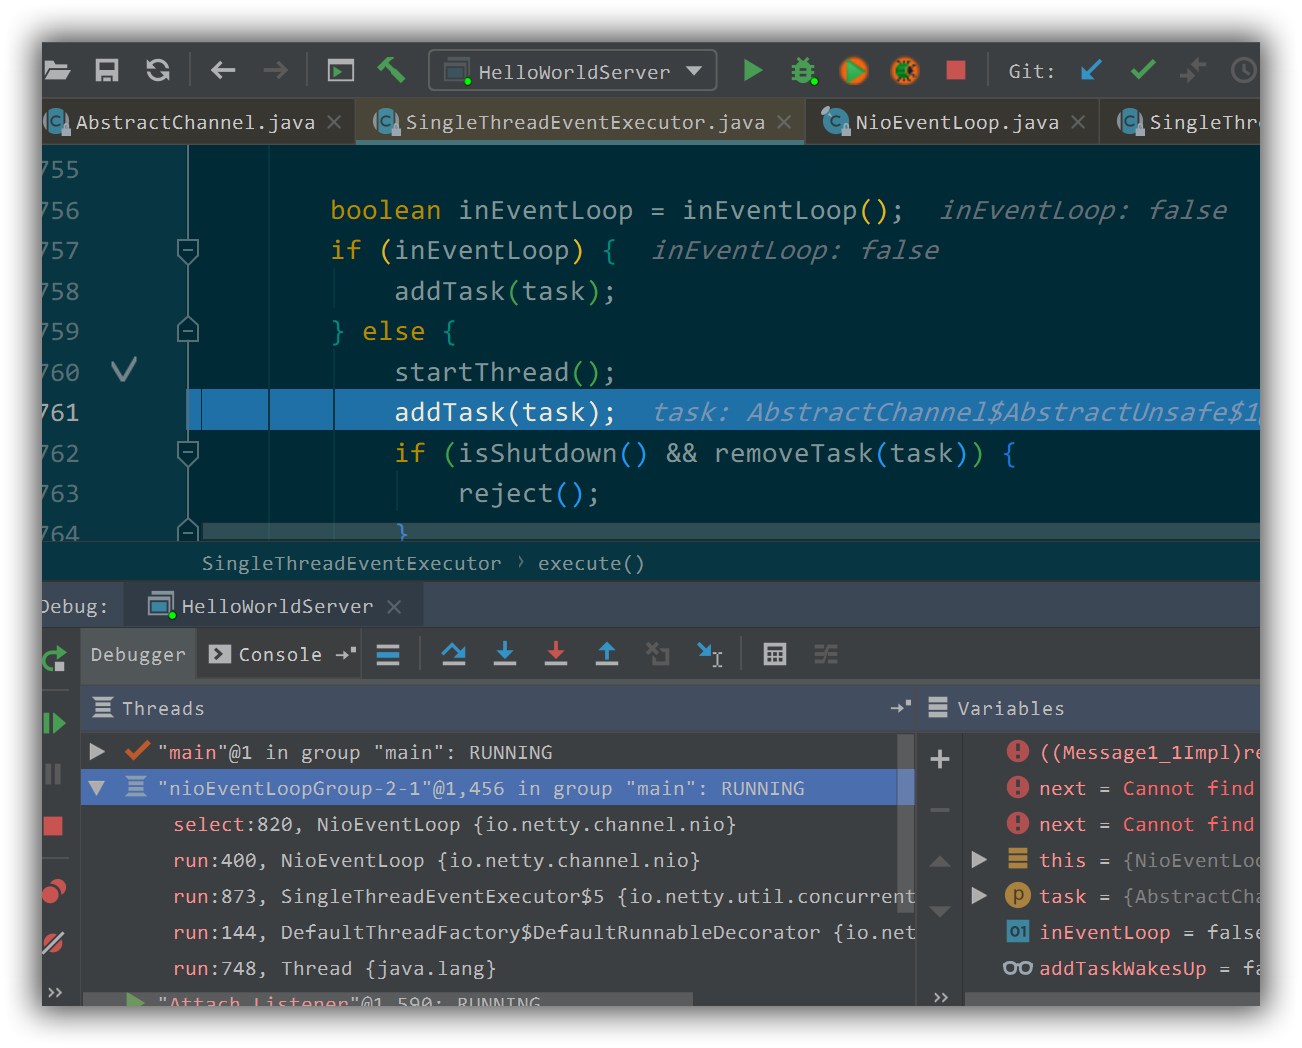The height and width of the screenshot is (1048, 1302).
Task: Click the Trace Current Stream Chain icon
Action: (x=826, y=654)
